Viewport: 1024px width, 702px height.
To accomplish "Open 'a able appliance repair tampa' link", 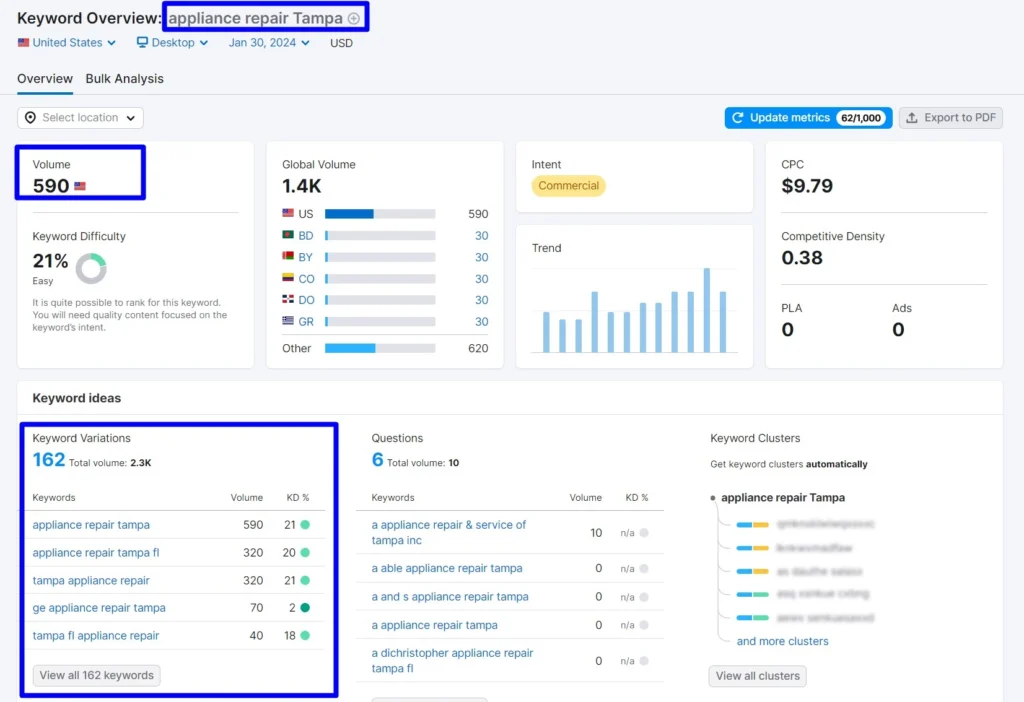I will click(x=447, y=568).
